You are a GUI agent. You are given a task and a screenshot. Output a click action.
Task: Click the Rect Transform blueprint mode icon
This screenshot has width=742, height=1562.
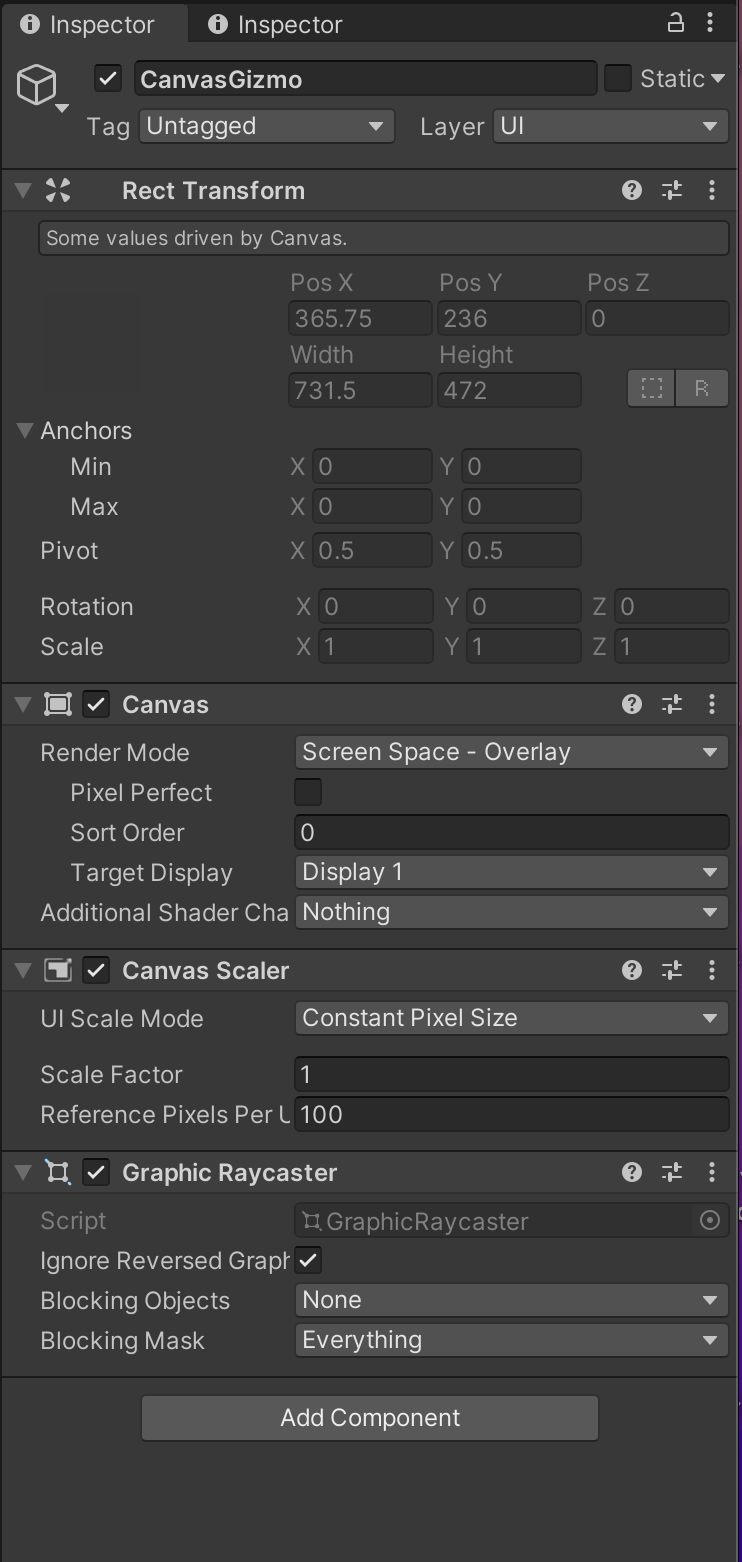click(652, 388)
